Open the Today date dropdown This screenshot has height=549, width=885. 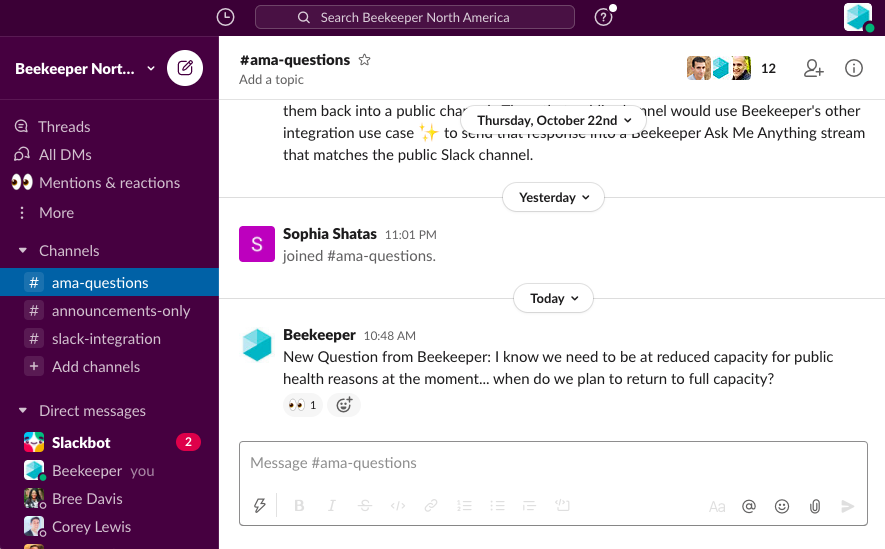click(x=553, y=298)
